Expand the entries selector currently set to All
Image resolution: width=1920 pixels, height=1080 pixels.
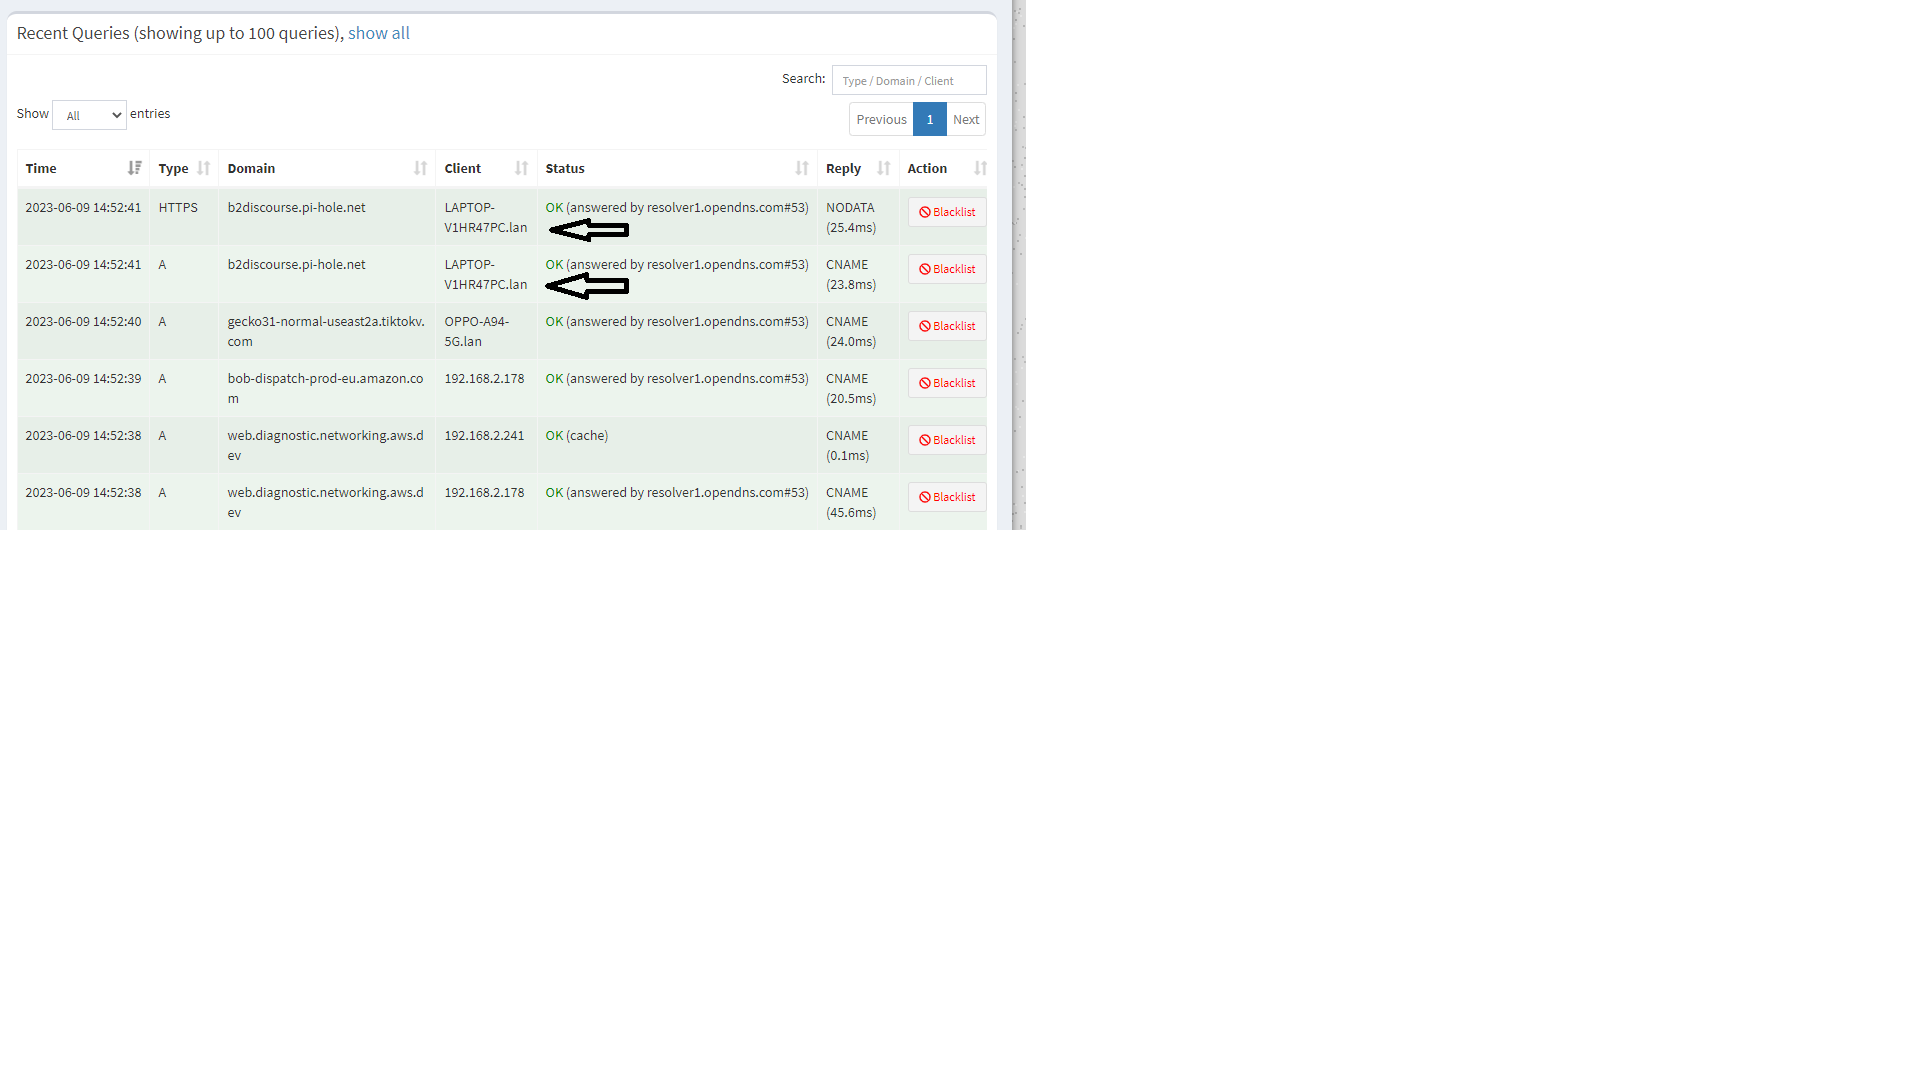point(89,115)
